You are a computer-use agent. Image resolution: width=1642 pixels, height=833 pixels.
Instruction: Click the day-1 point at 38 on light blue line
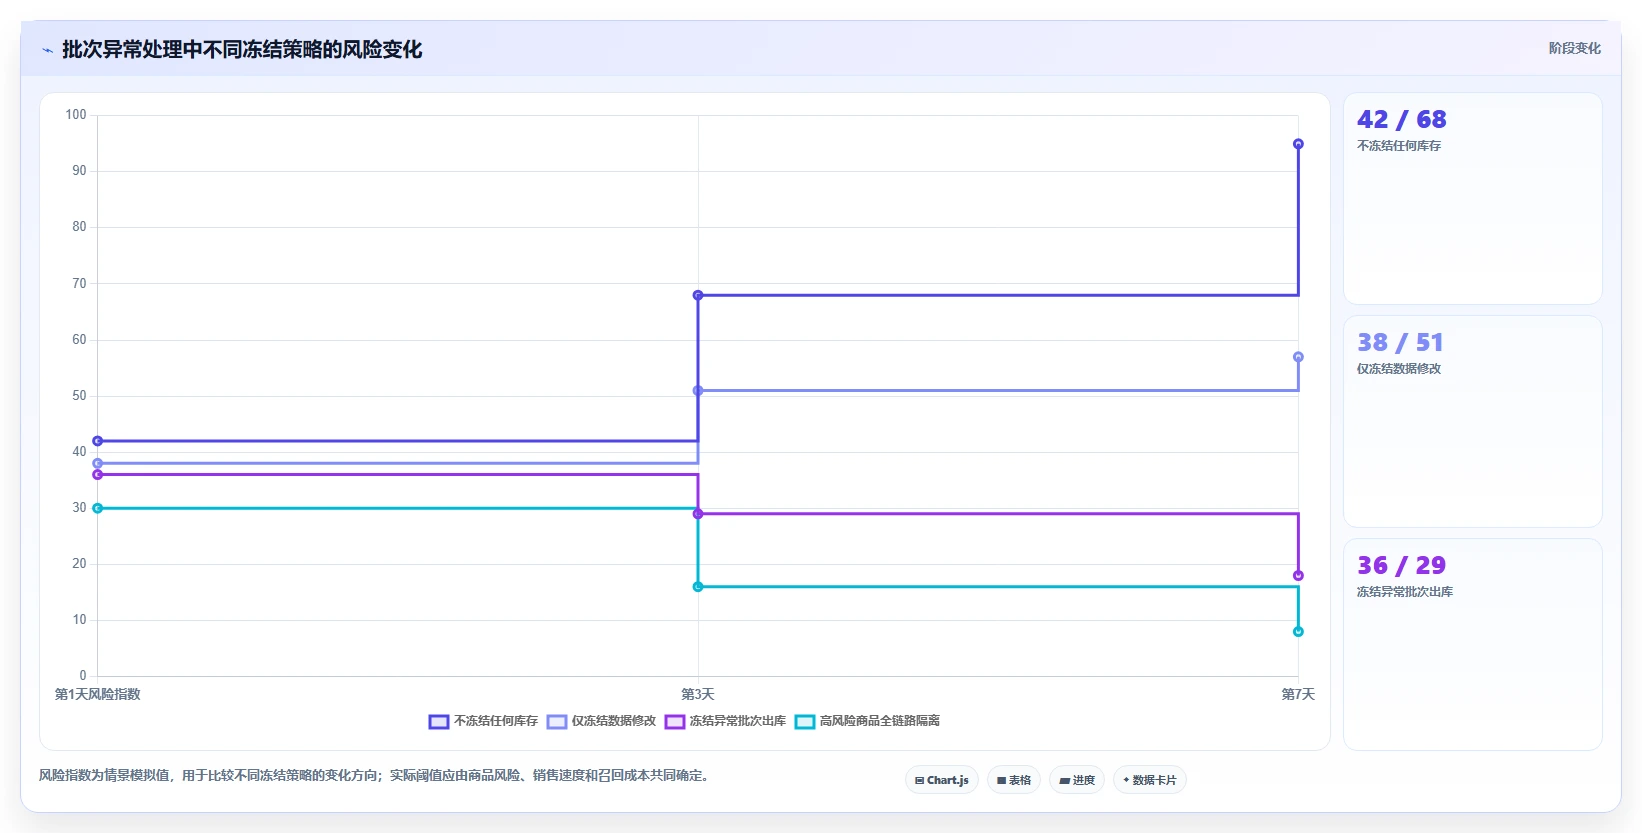(x=97, y=463)
